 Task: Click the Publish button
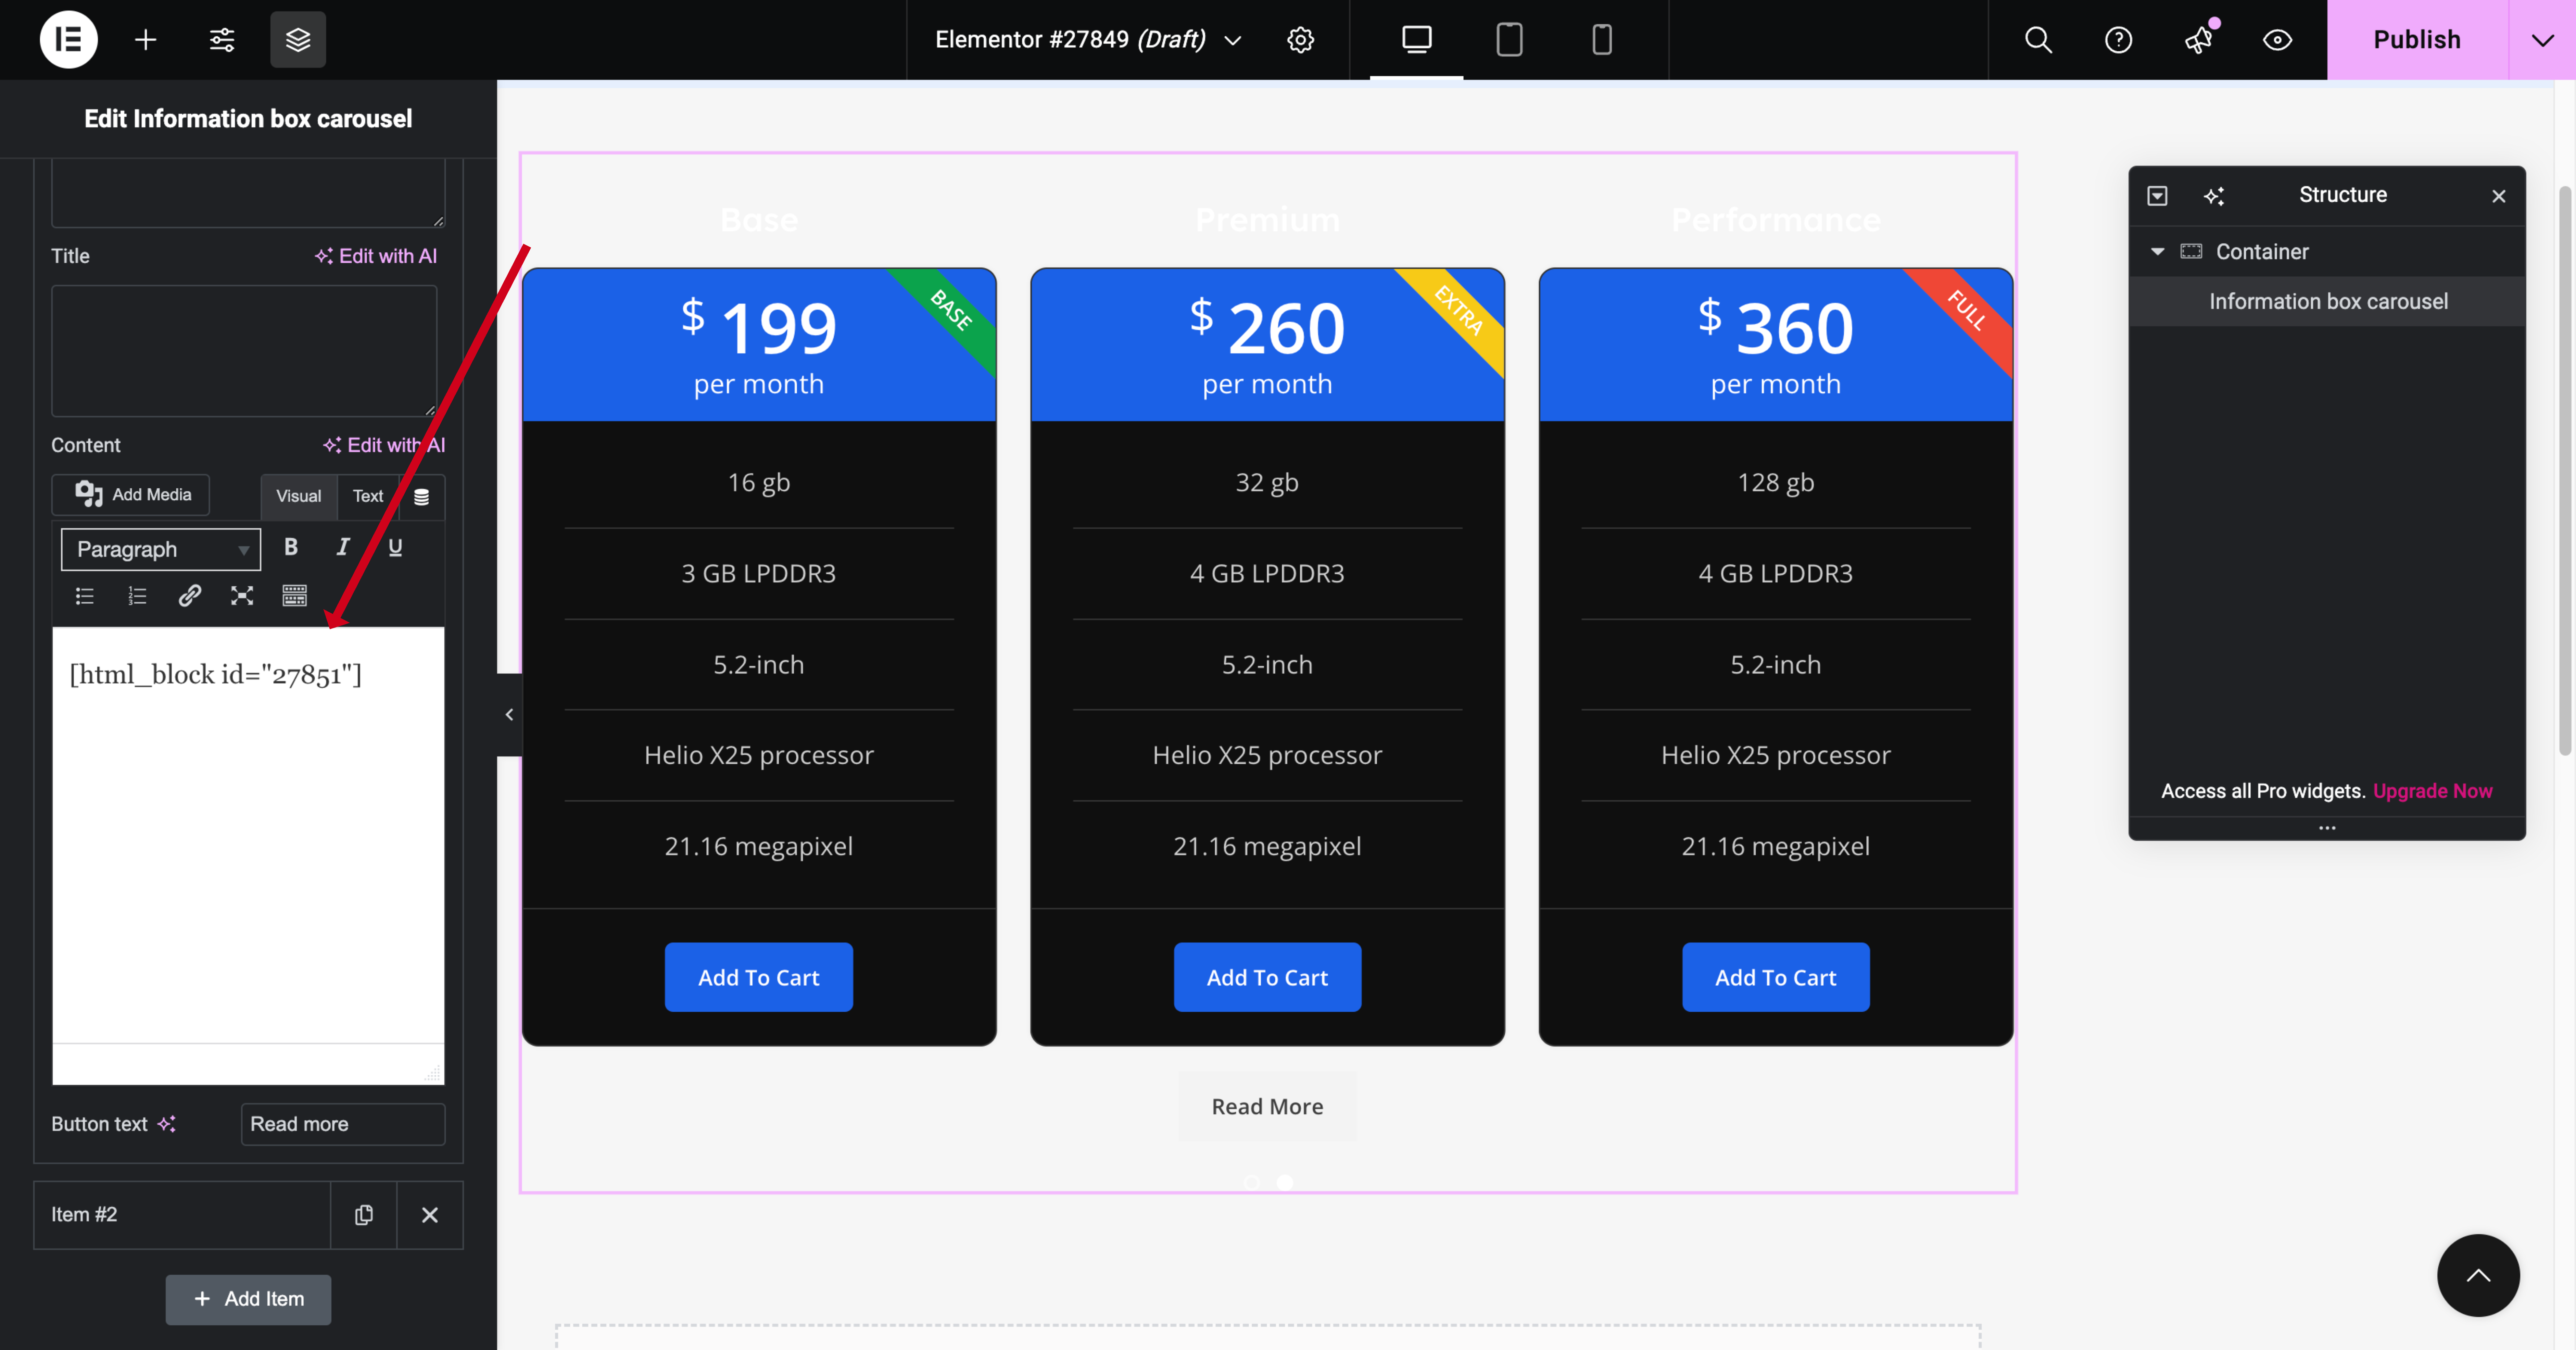click(x=2417, y=40)
